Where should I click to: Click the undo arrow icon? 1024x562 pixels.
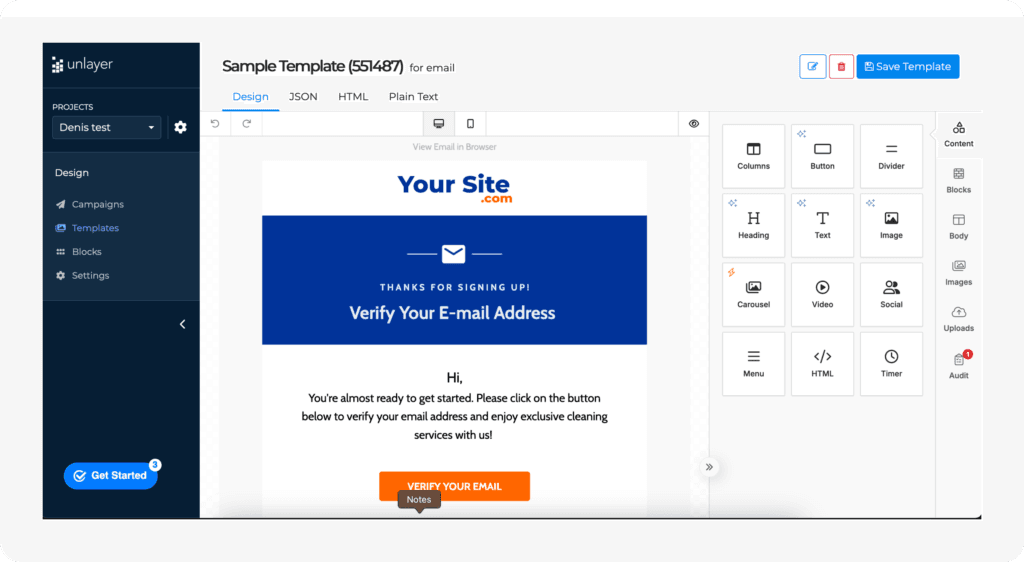tap(214, 124)
